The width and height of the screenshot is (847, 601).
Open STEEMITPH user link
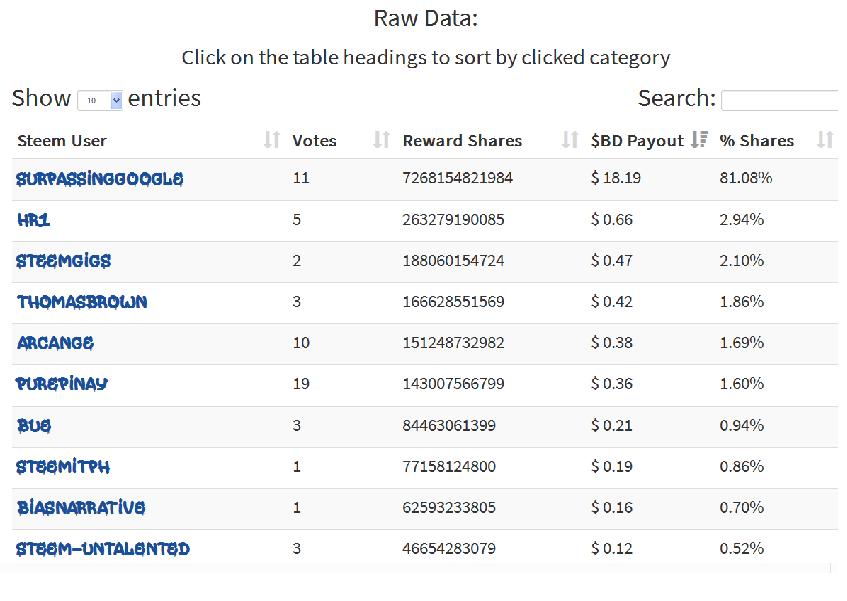(63, 467)
